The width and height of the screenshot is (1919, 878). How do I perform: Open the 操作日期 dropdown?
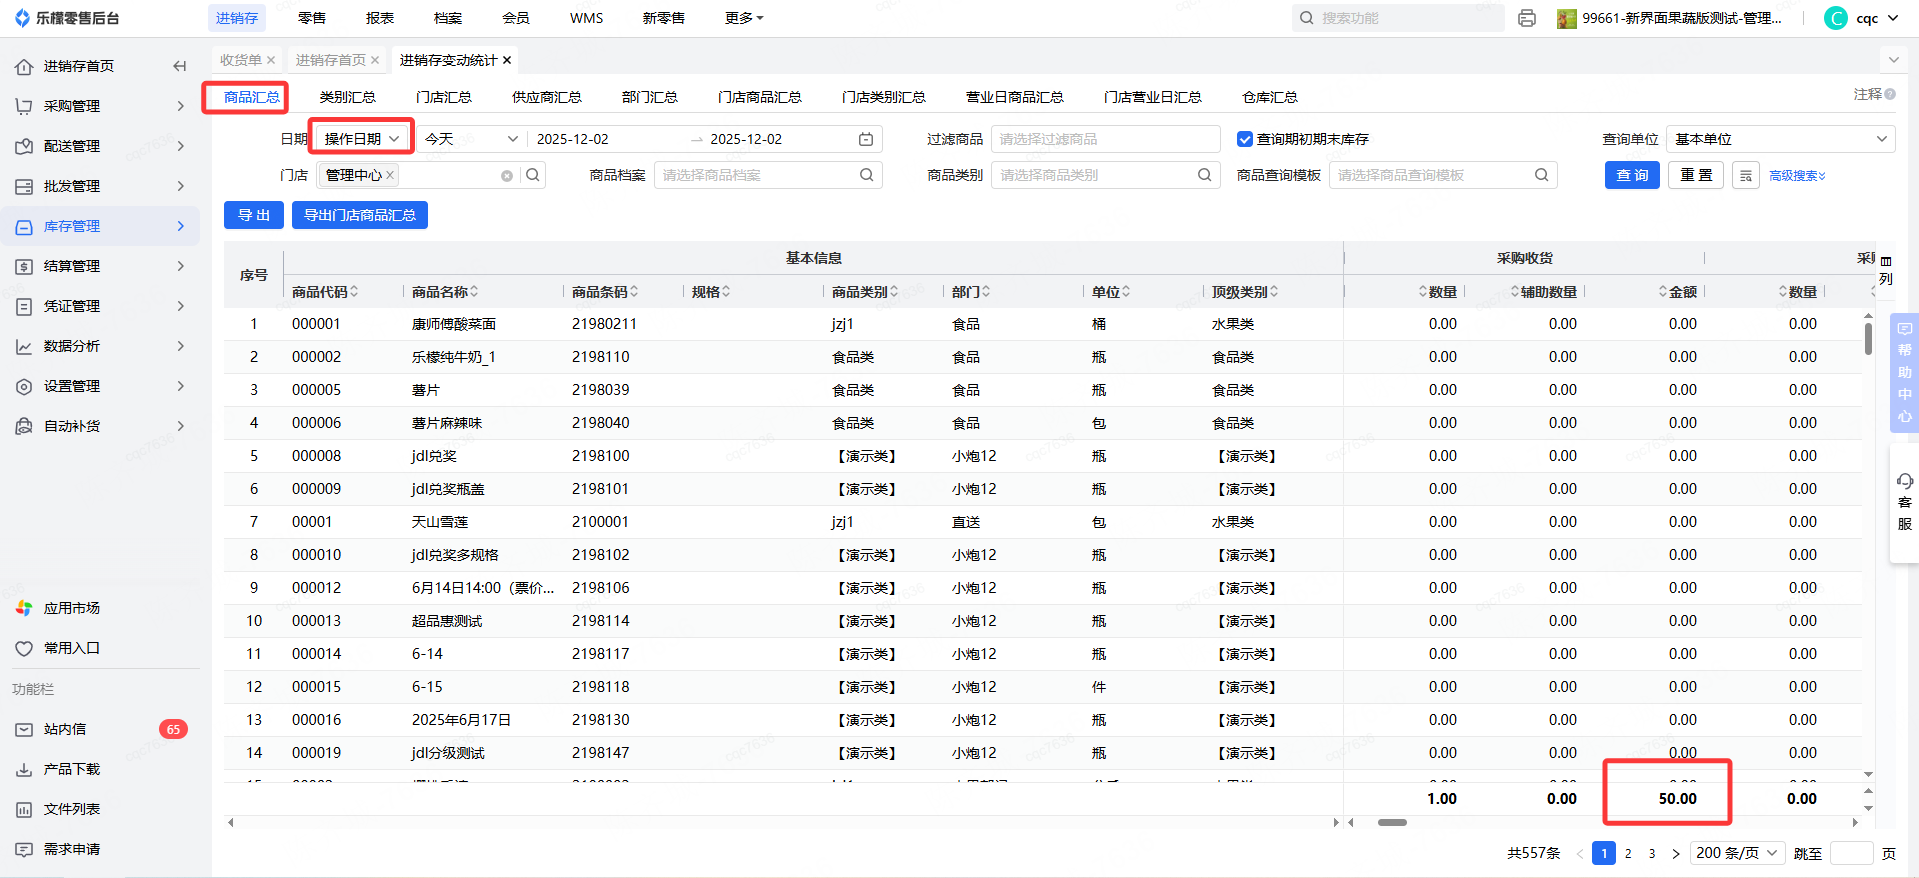[x=361, y=139]
